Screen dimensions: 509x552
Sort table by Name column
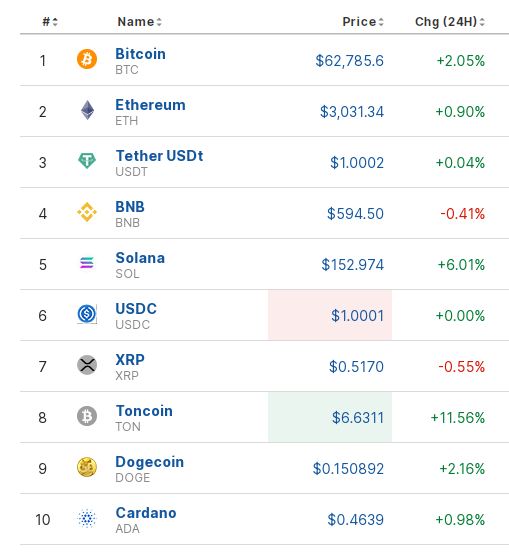tap(139, 22)
